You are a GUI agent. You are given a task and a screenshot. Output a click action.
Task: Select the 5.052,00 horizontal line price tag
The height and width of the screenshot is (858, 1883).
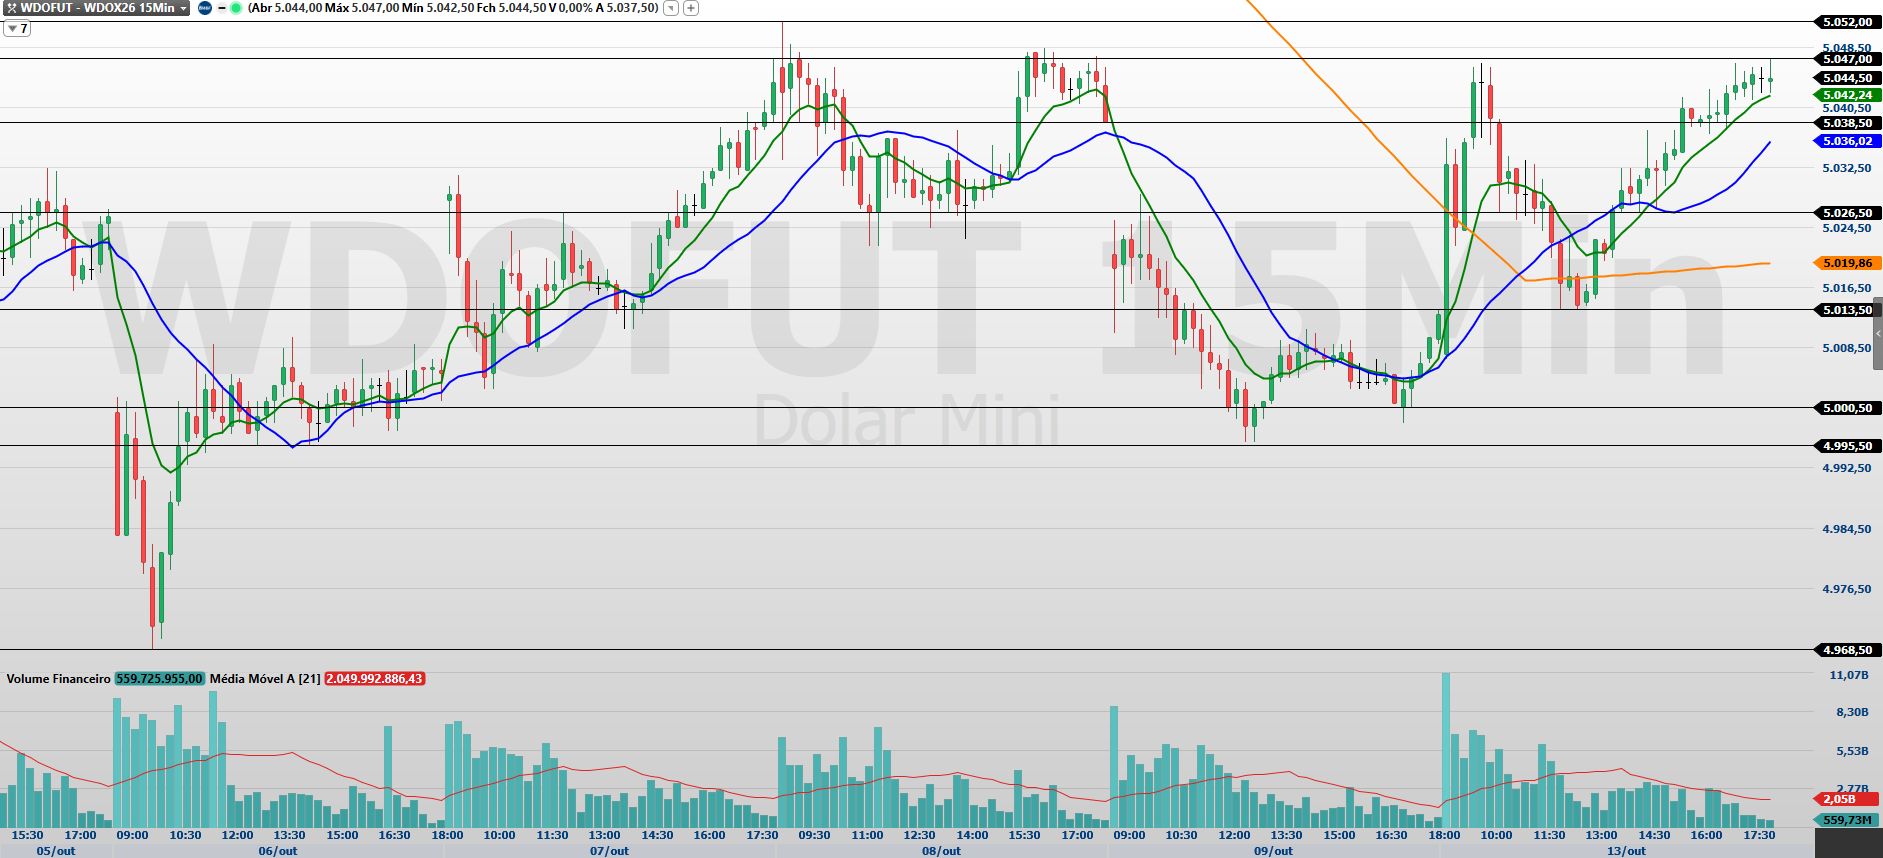pos(1847,22)
